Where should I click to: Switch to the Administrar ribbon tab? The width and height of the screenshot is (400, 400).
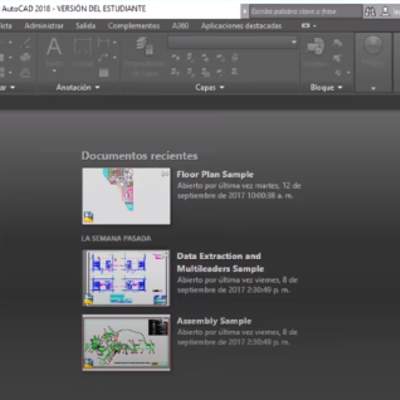[x=44, y=26]
